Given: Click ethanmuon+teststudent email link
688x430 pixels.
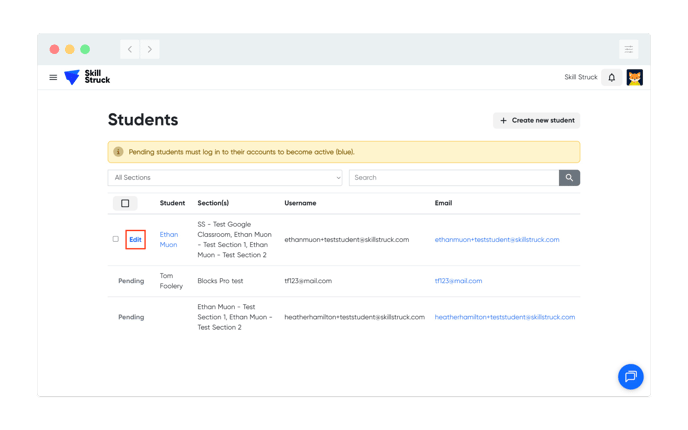Looking at the screenshot, I should tap(496, 240).
